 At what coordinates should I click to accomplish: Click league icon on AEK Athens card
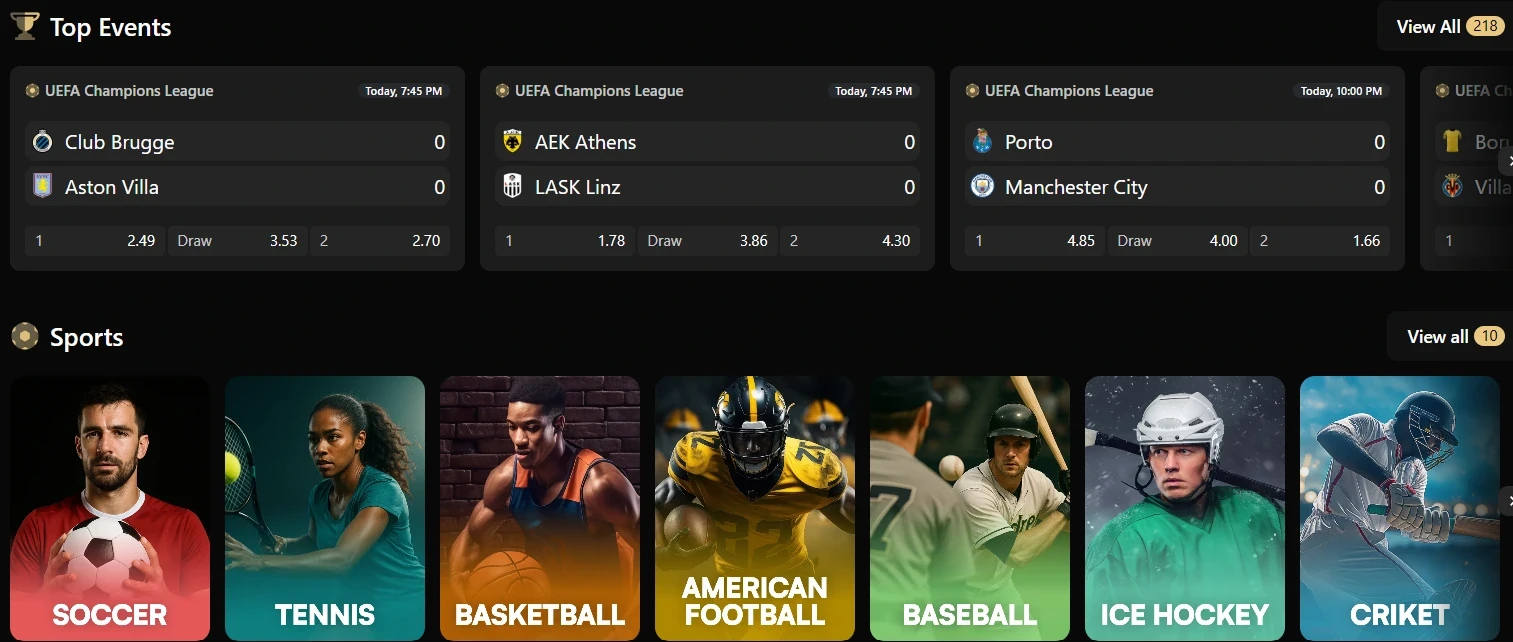coord(502,91)
